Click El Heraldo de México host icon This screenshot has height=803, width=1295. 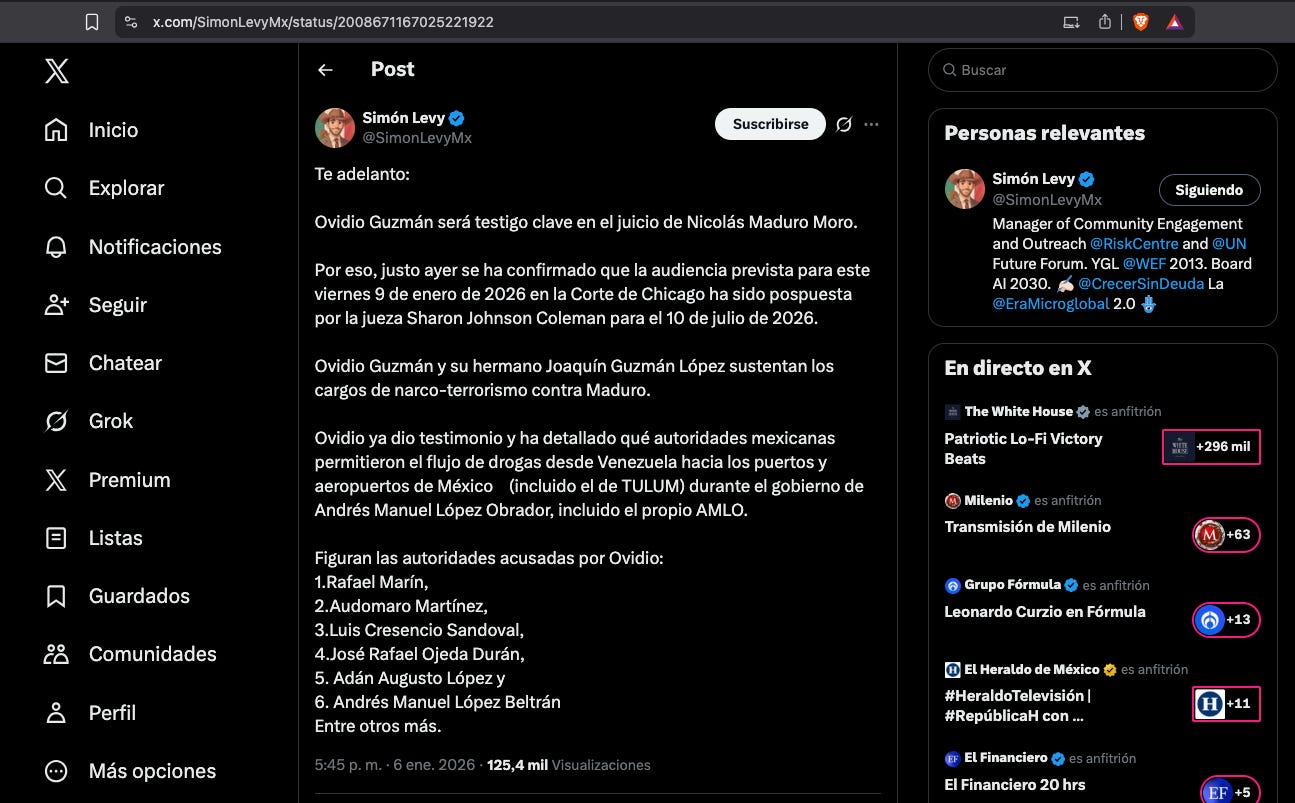952,669
